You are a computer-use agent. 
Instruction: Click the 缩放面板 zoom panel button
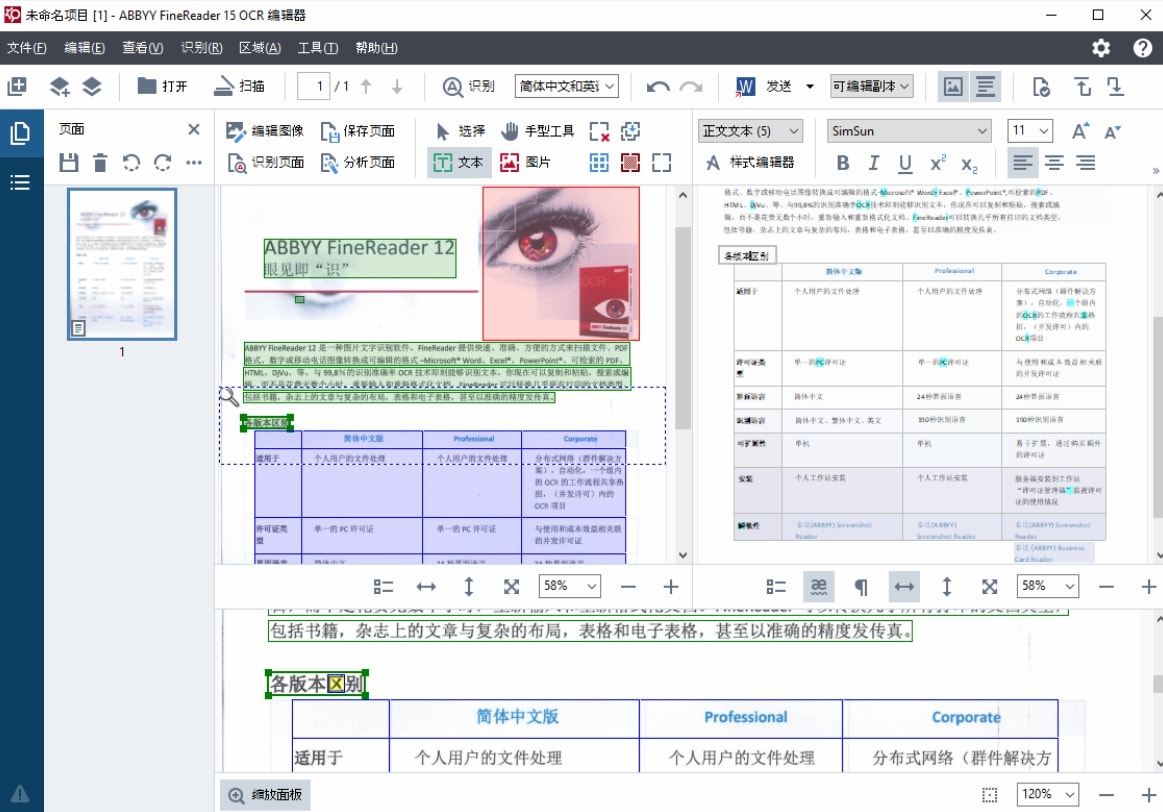click(266, 795)
